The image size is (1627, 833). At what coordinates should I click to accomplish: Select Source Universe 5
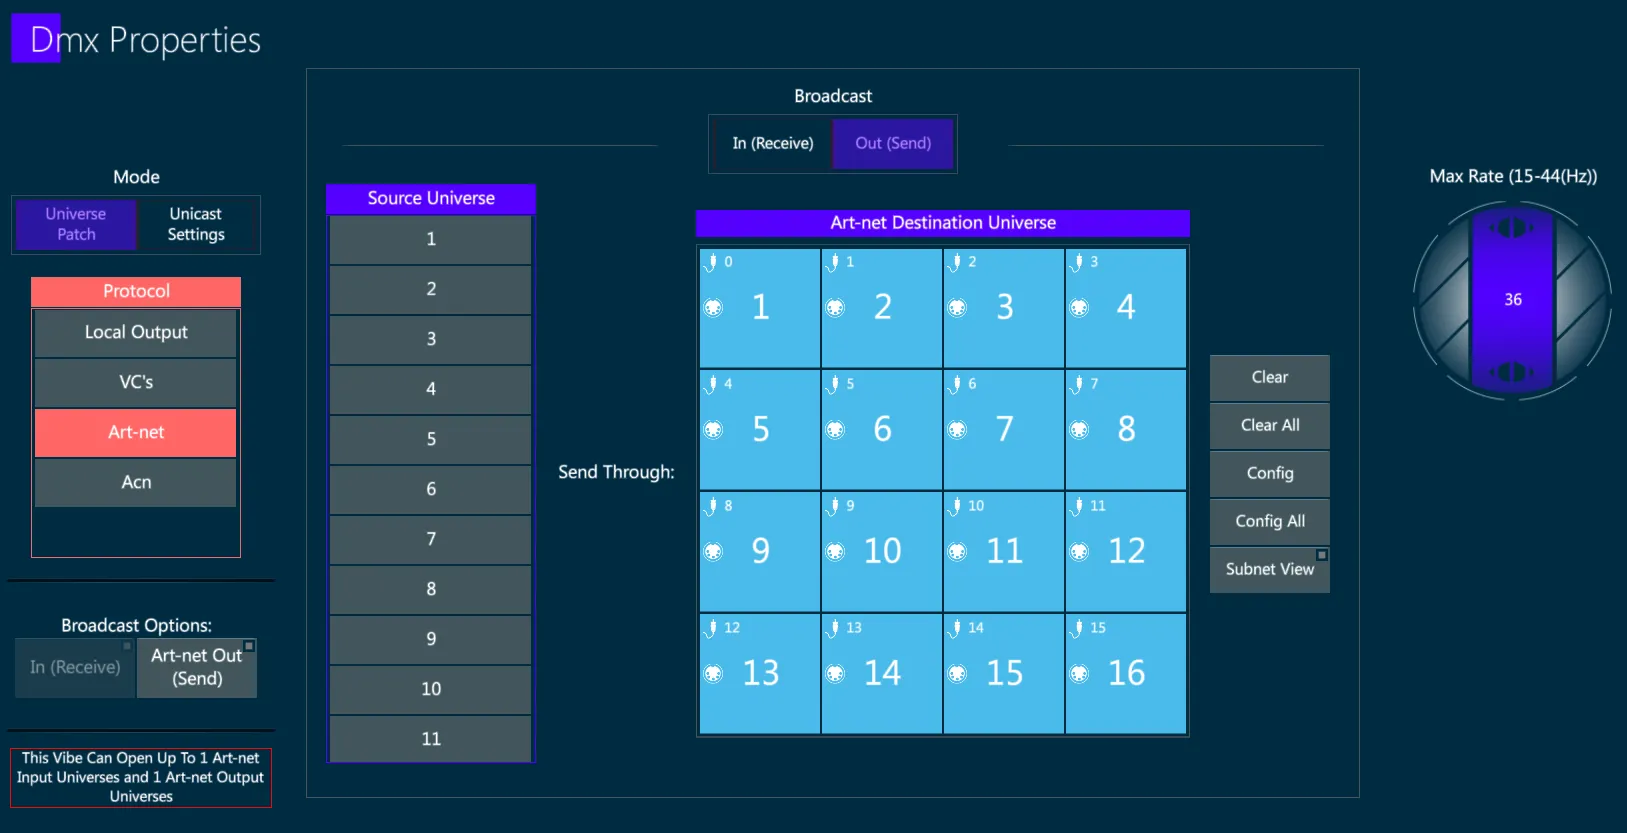pos(431,440)
